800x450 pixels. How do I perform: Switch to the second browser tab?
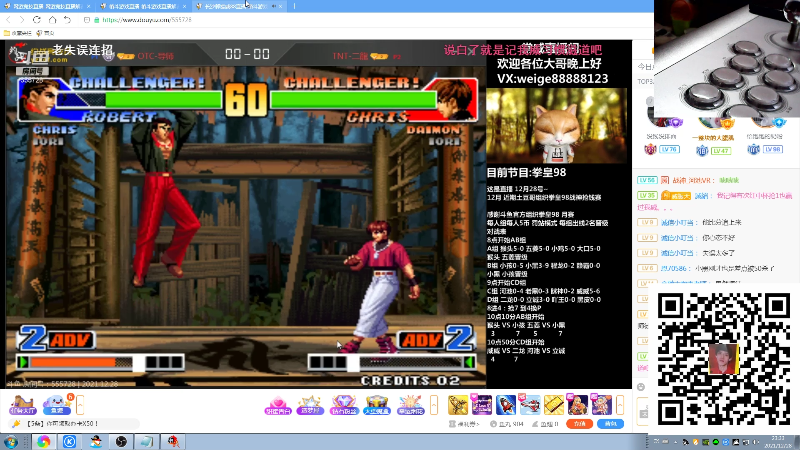(142, 6)
